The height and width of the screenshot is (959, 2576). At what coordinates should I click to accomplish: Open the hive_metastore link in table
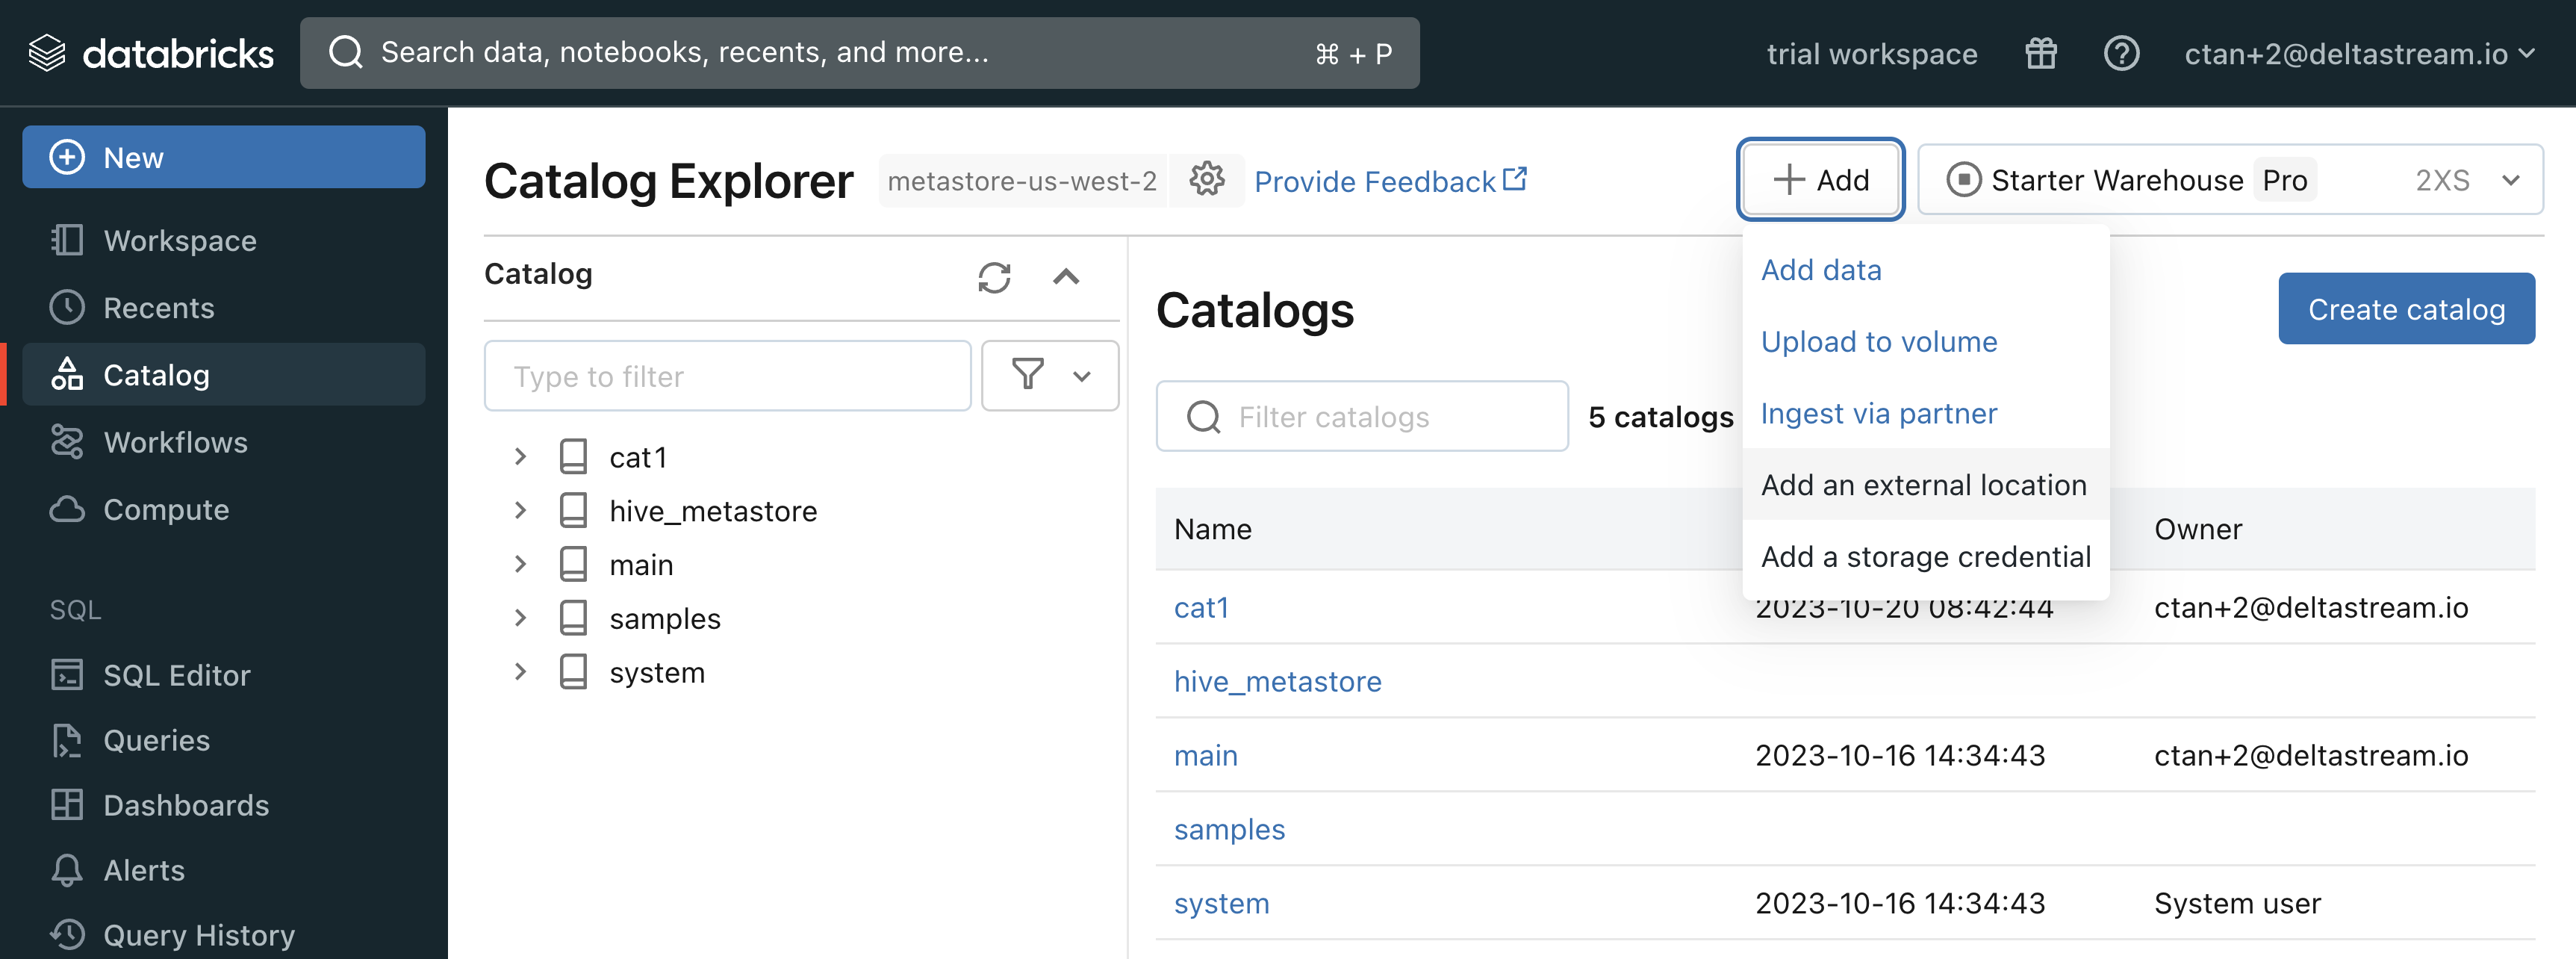pos(1277,682)
